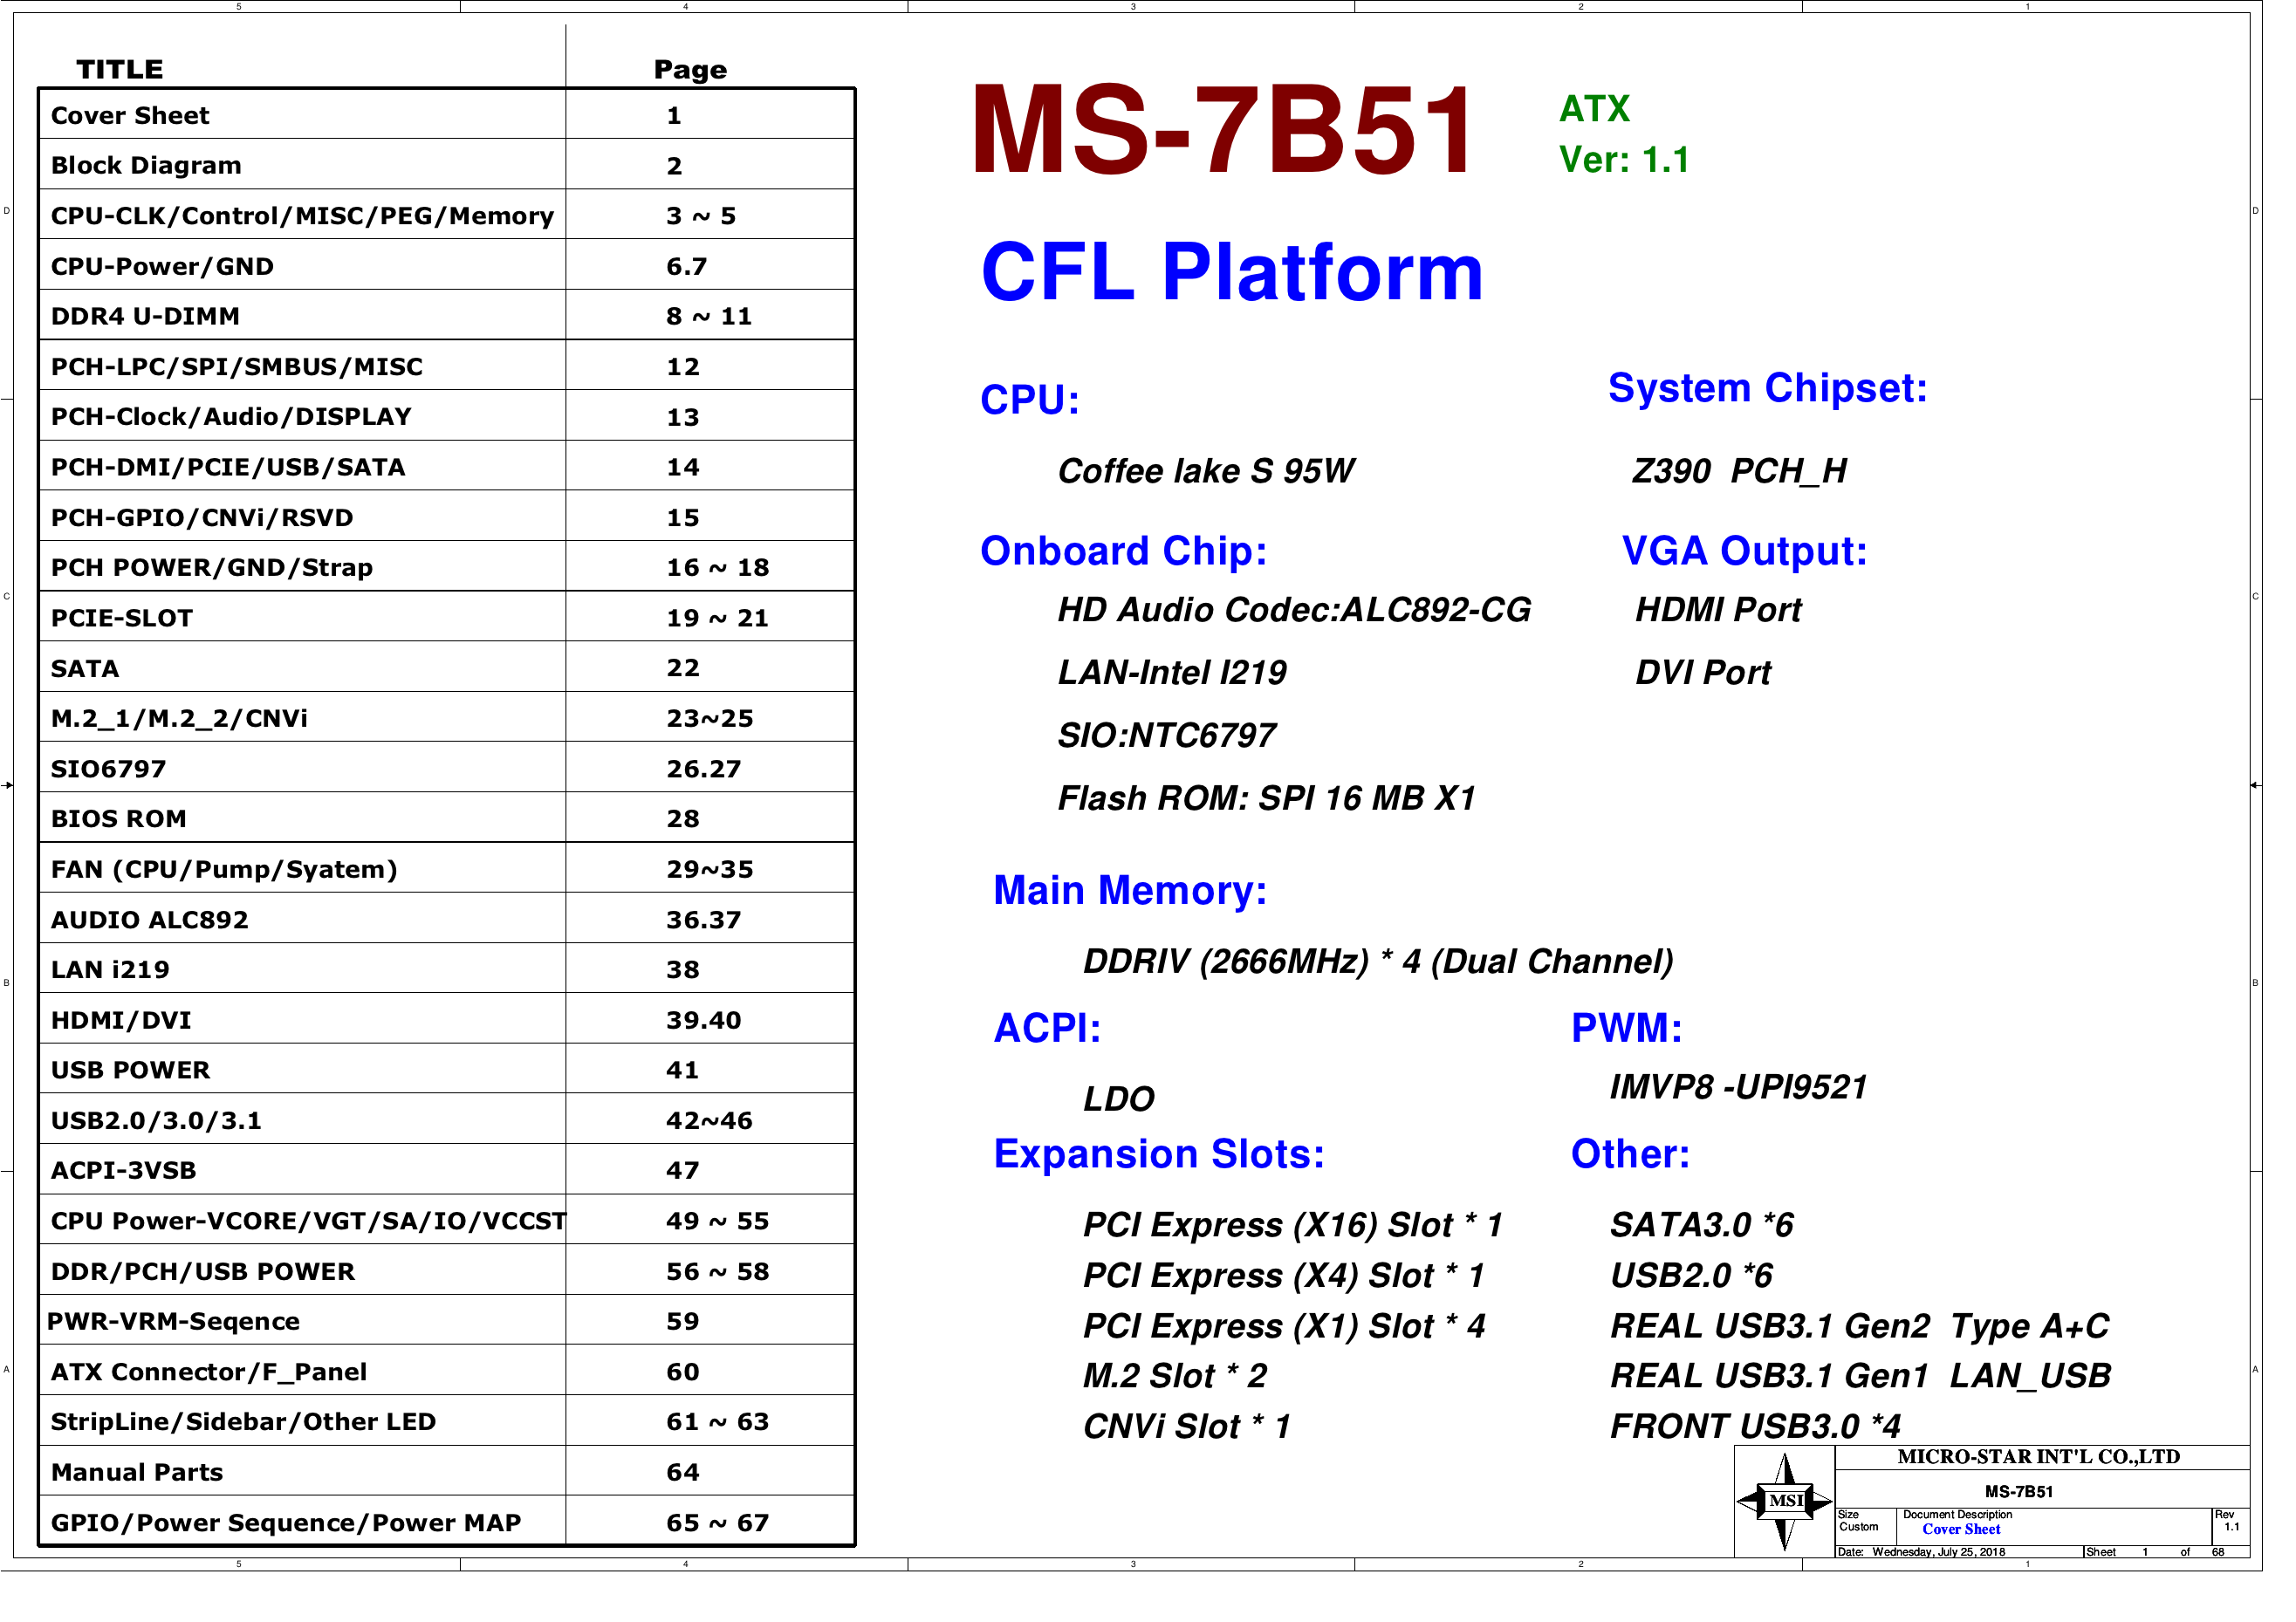Select the 'M.2 Slot * 2' line

(x=1174, y=1377)
